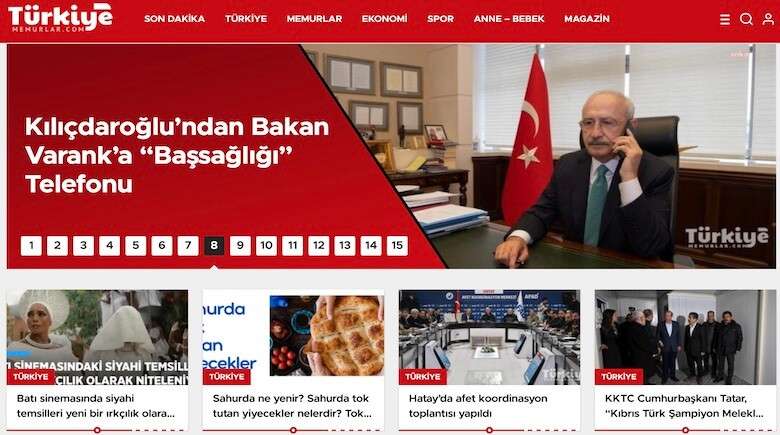Click the TÜRKİYE tag on the Hatay article
This screenshot has height=435, width=780.
[x=423, y=377]
